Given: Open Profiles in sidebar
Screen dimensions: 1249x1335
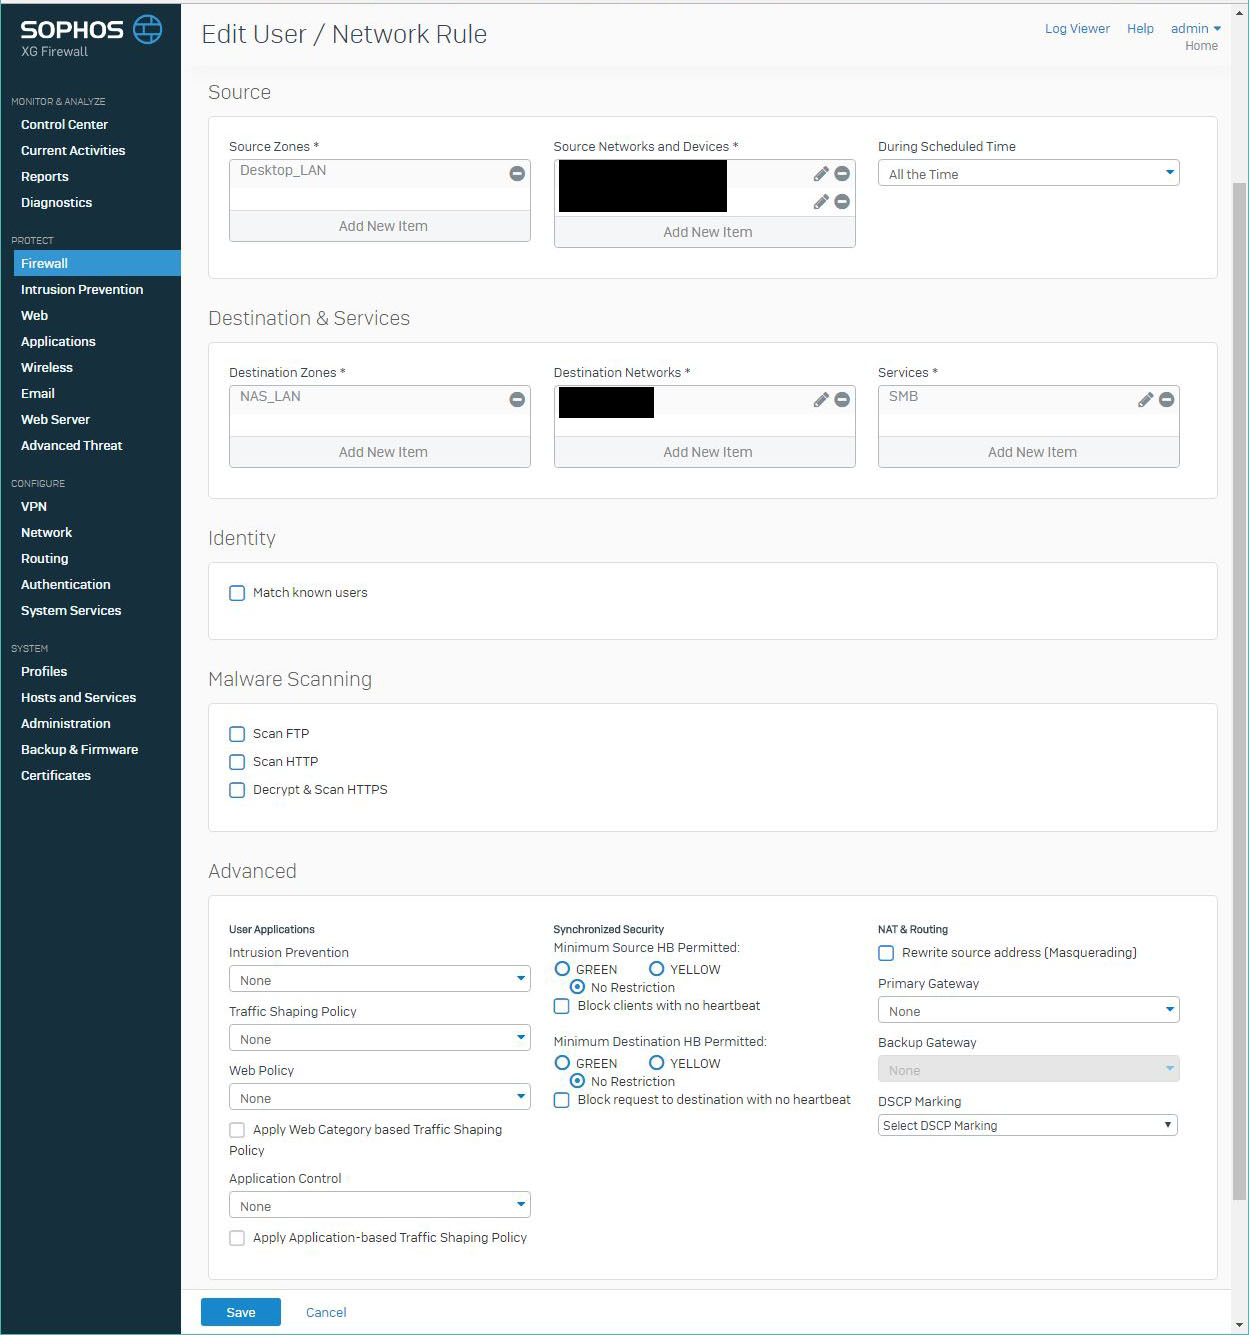Looking at the screenshot, I should click(x=44, y=672).
